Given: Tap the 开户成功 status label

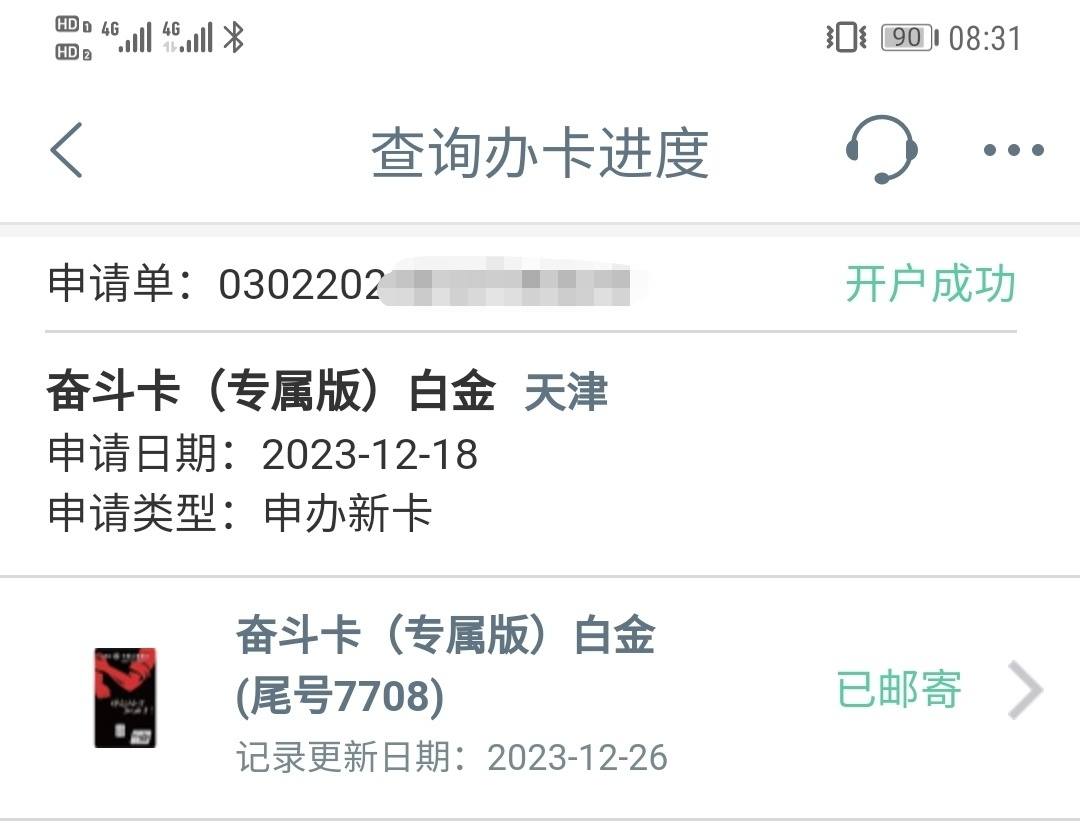Looking at the screenshot, I should pos(931,283).
